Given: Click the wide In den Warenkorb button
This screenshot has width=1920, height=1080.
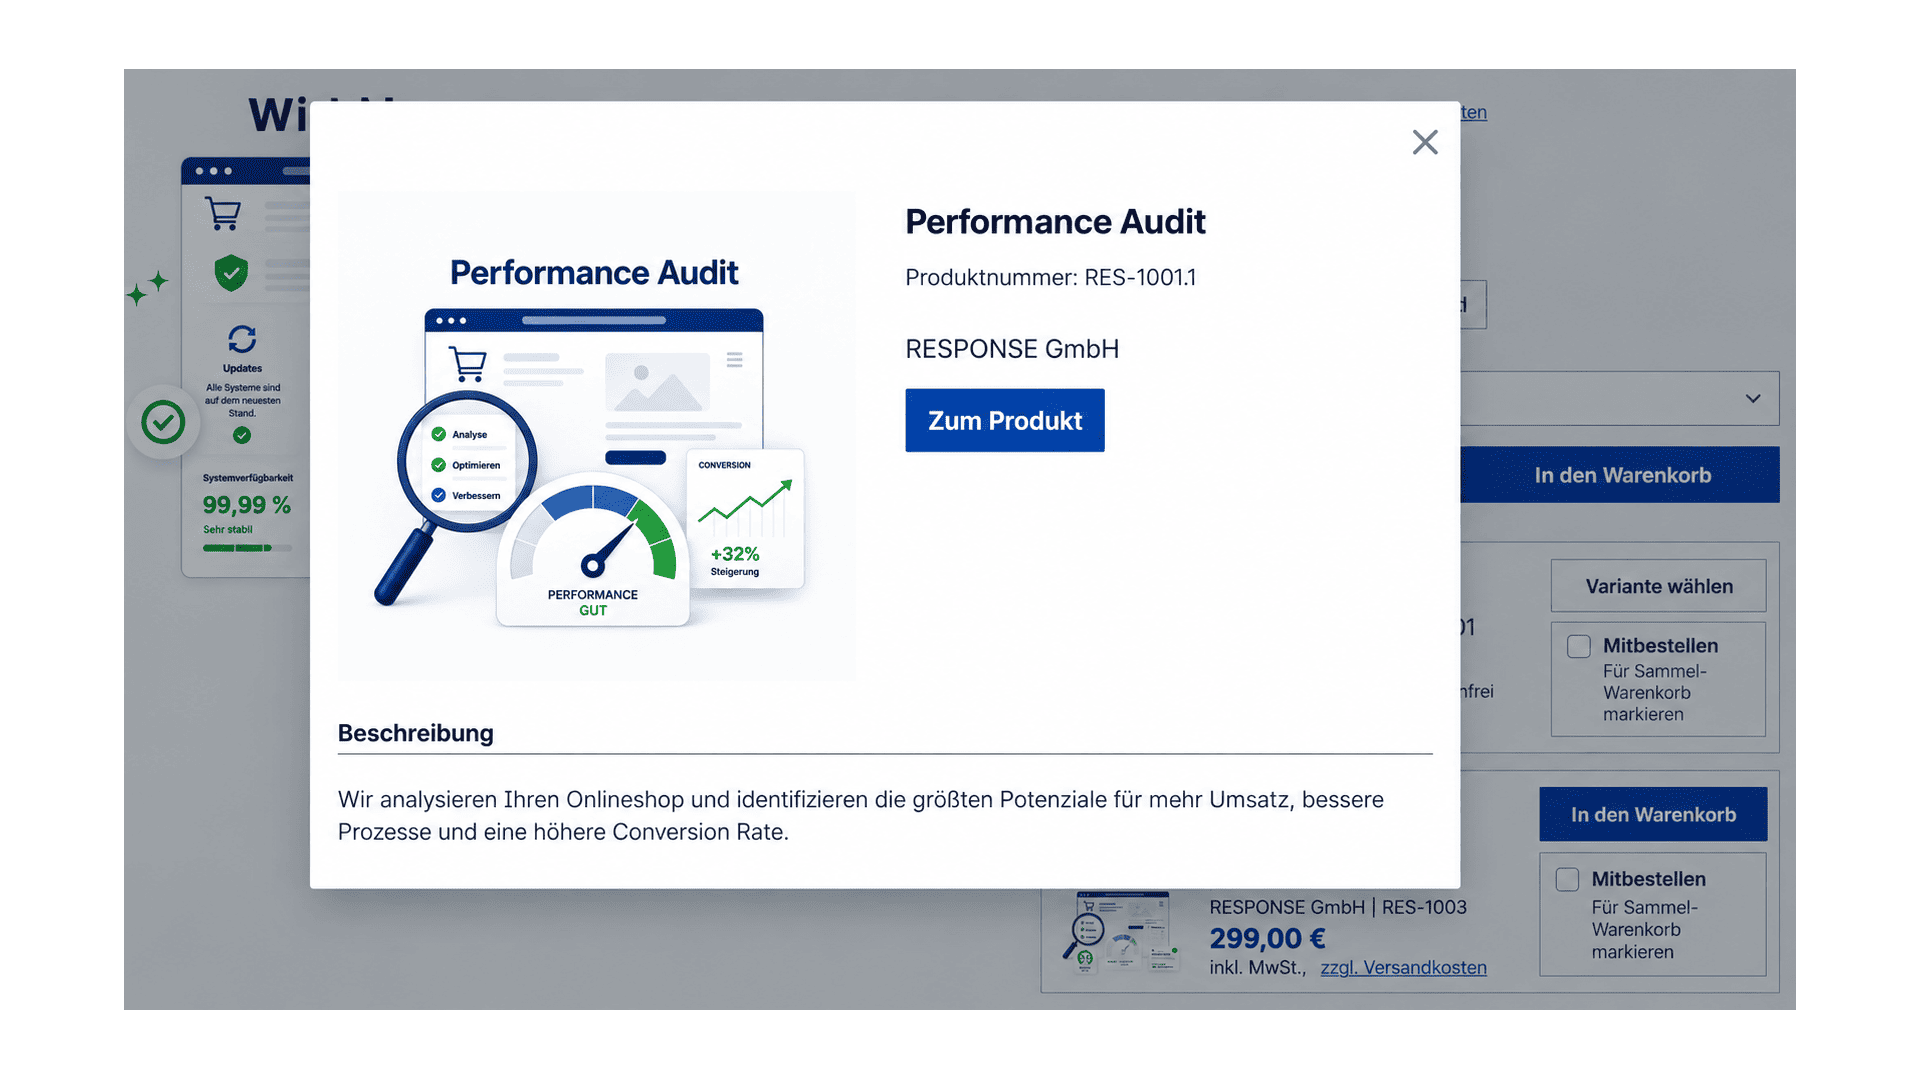Looking at the screenshot, I should click(x=1620, y=475).
